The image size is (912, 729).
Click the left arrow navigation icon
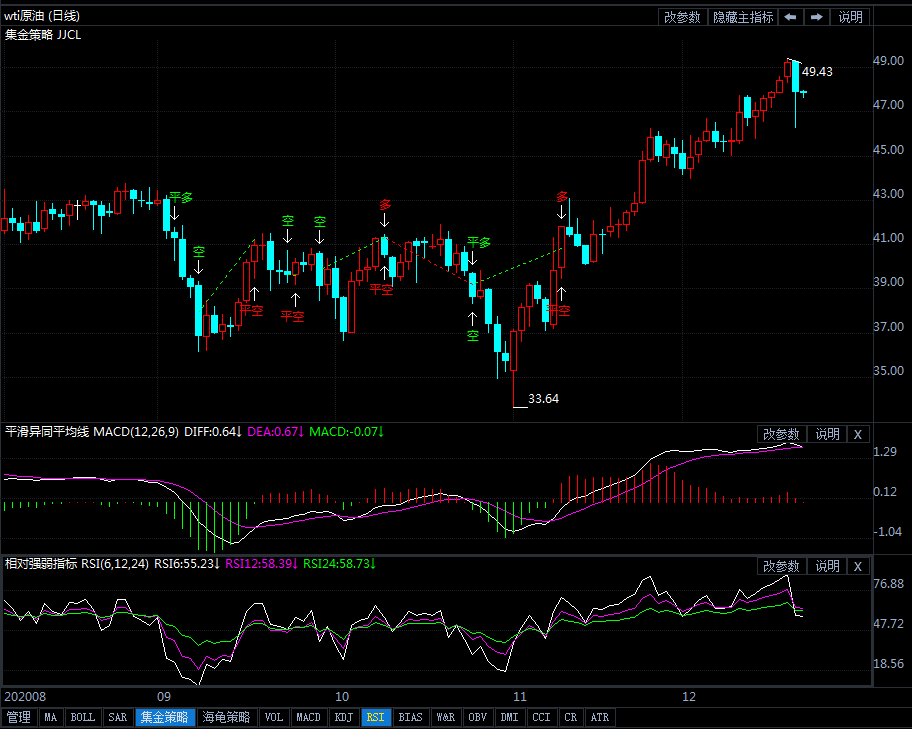coord(790,17)
